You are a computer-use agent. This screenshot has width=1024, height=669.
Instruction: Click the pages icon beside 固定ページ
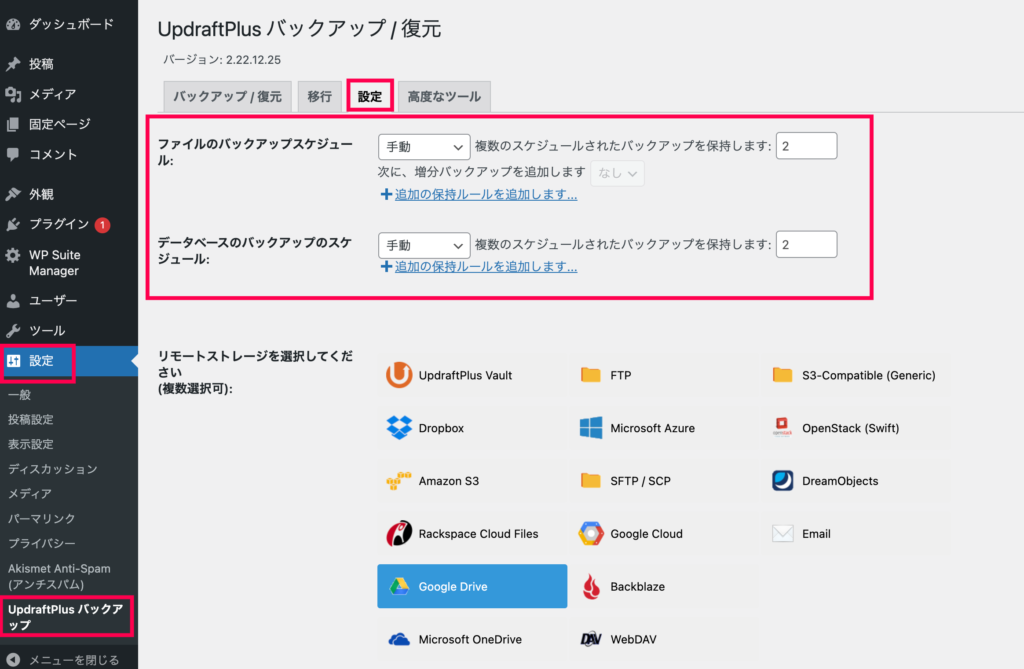[13, 124]
